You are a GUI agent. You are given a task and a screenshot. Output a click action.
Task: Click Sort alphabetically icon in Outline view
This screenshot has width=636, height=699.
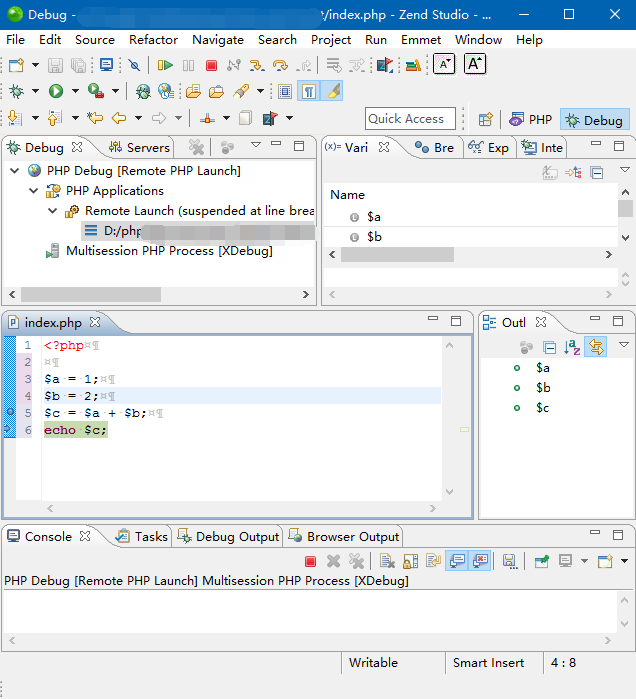(x=572, y=347)
